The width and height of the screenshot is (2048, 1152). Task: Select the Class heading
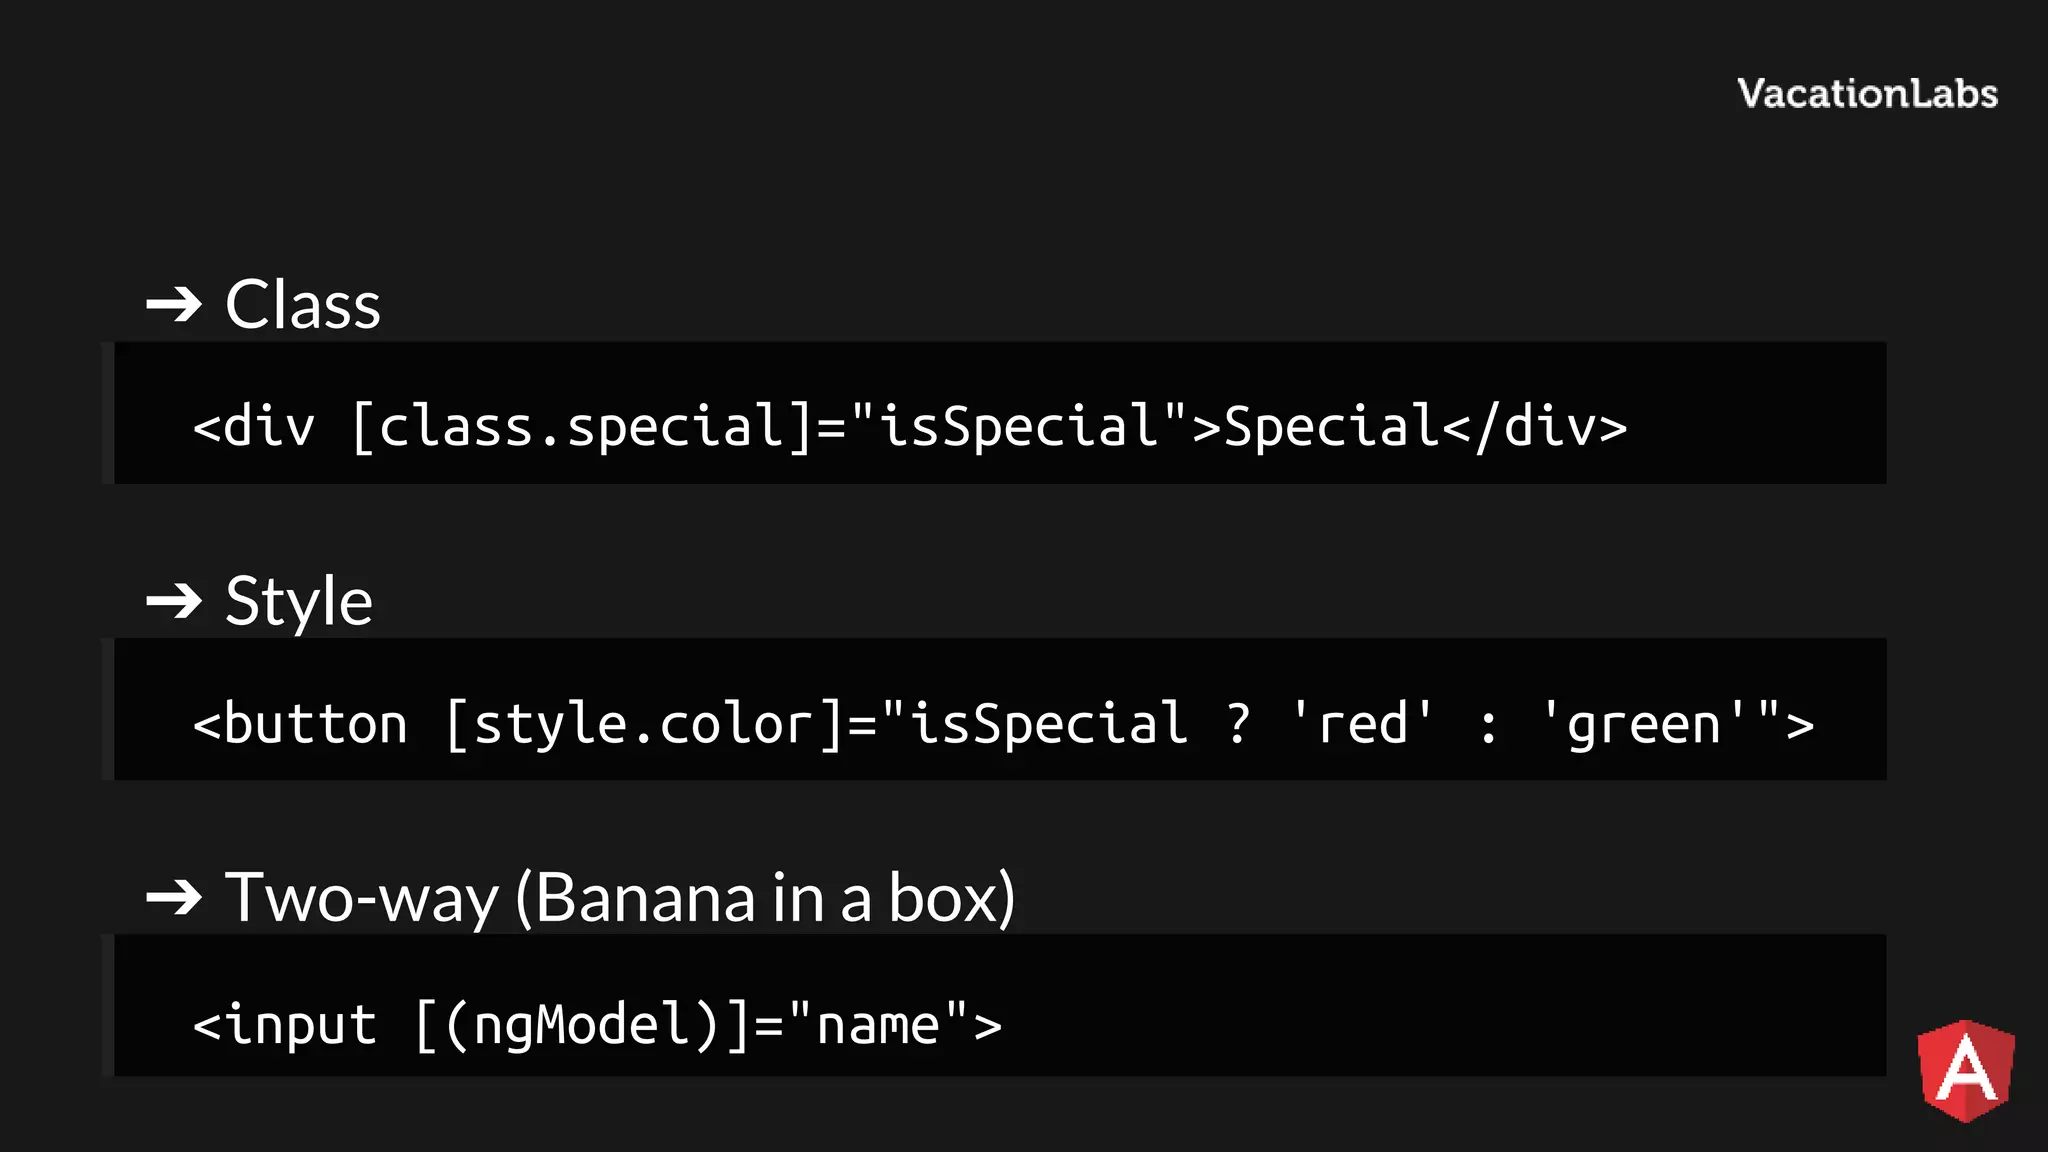pyautogui.click(x=303, y=304)
